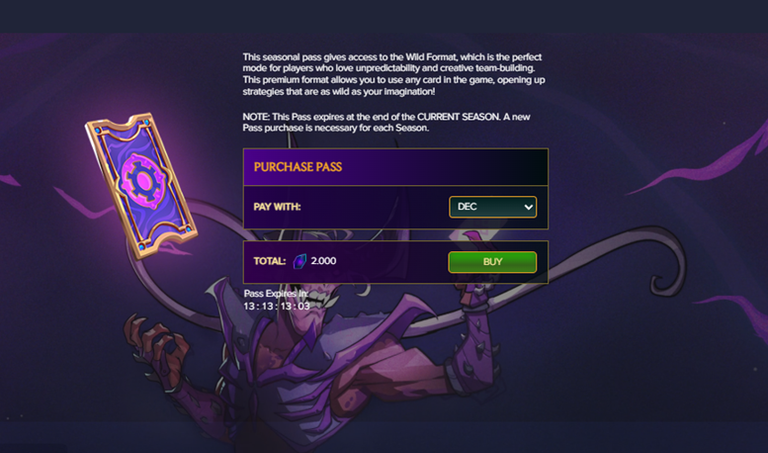Image resolution: width=768 pixels, height=453 pixels.
Task: Click the NOTE about pass expiration
Action: (386, 122)
